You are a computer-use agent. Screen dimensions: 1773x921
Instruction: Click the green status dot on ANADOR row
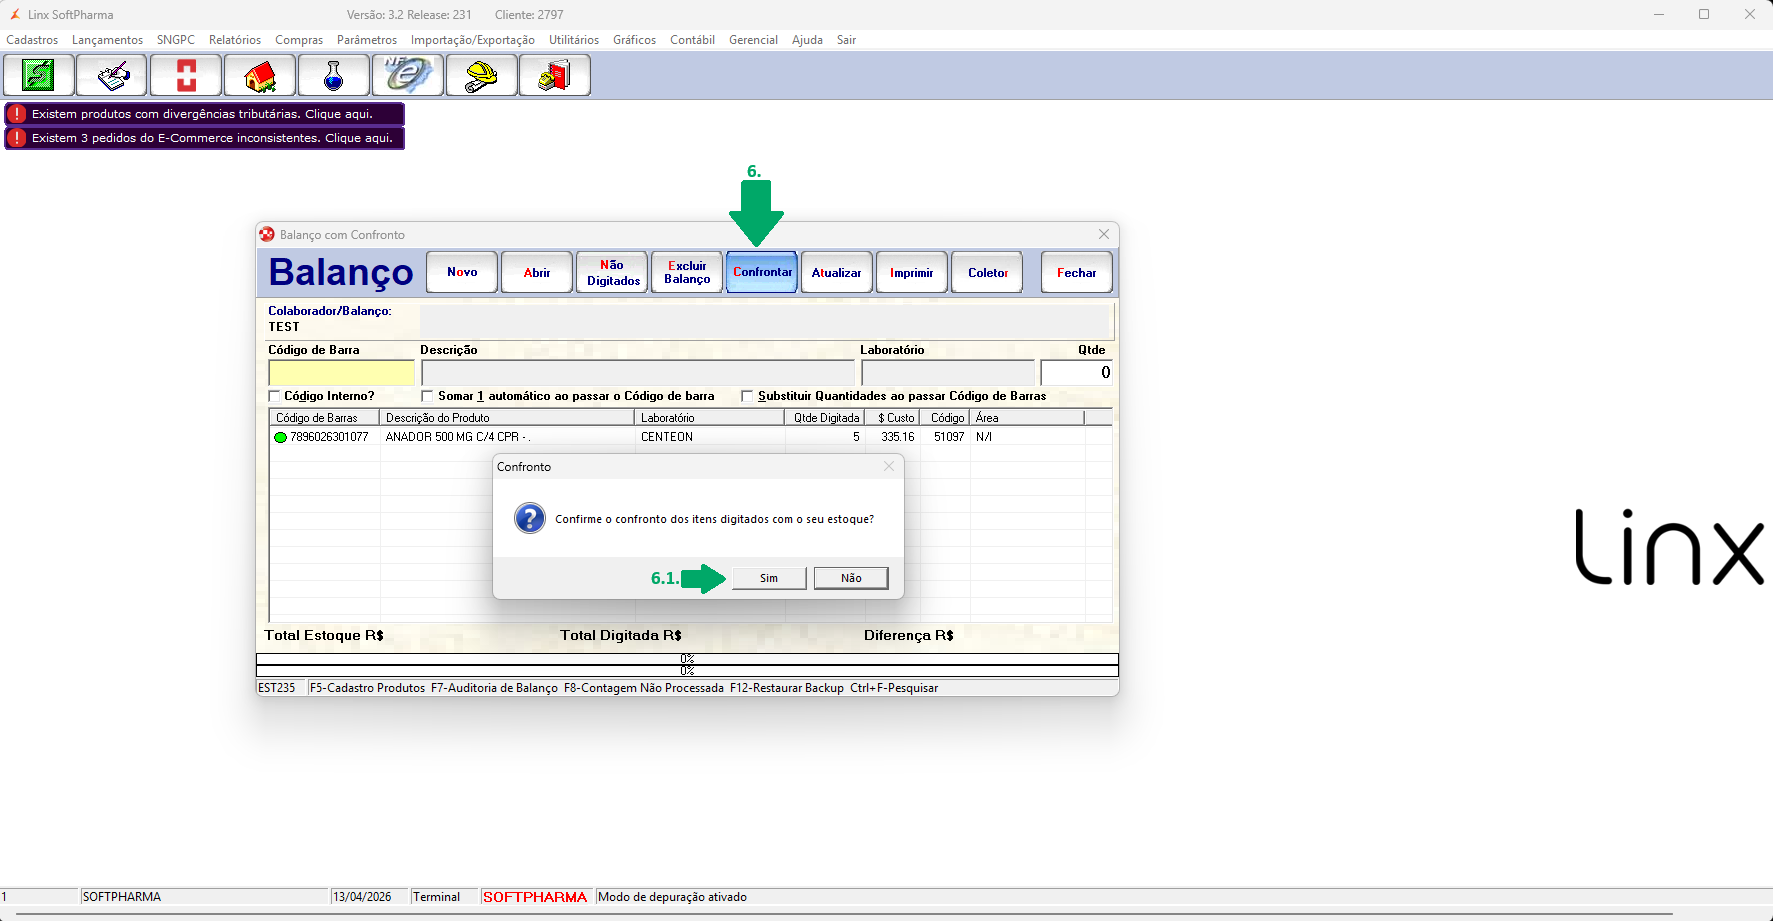280,437
